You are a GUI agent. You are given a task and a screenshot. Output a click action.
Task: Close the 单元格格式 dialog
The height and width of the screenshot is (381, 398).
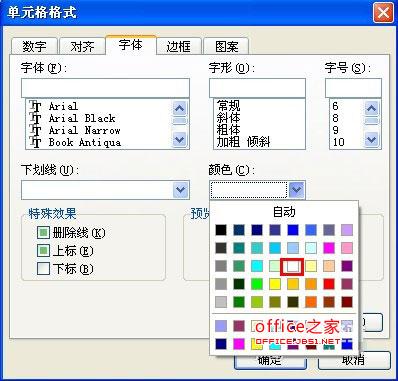pos(383,13)
